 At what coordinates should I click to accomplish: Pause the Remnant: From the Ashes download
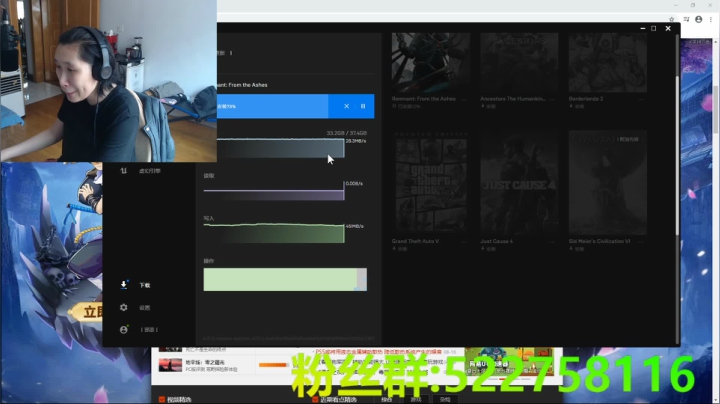(363, 106)
